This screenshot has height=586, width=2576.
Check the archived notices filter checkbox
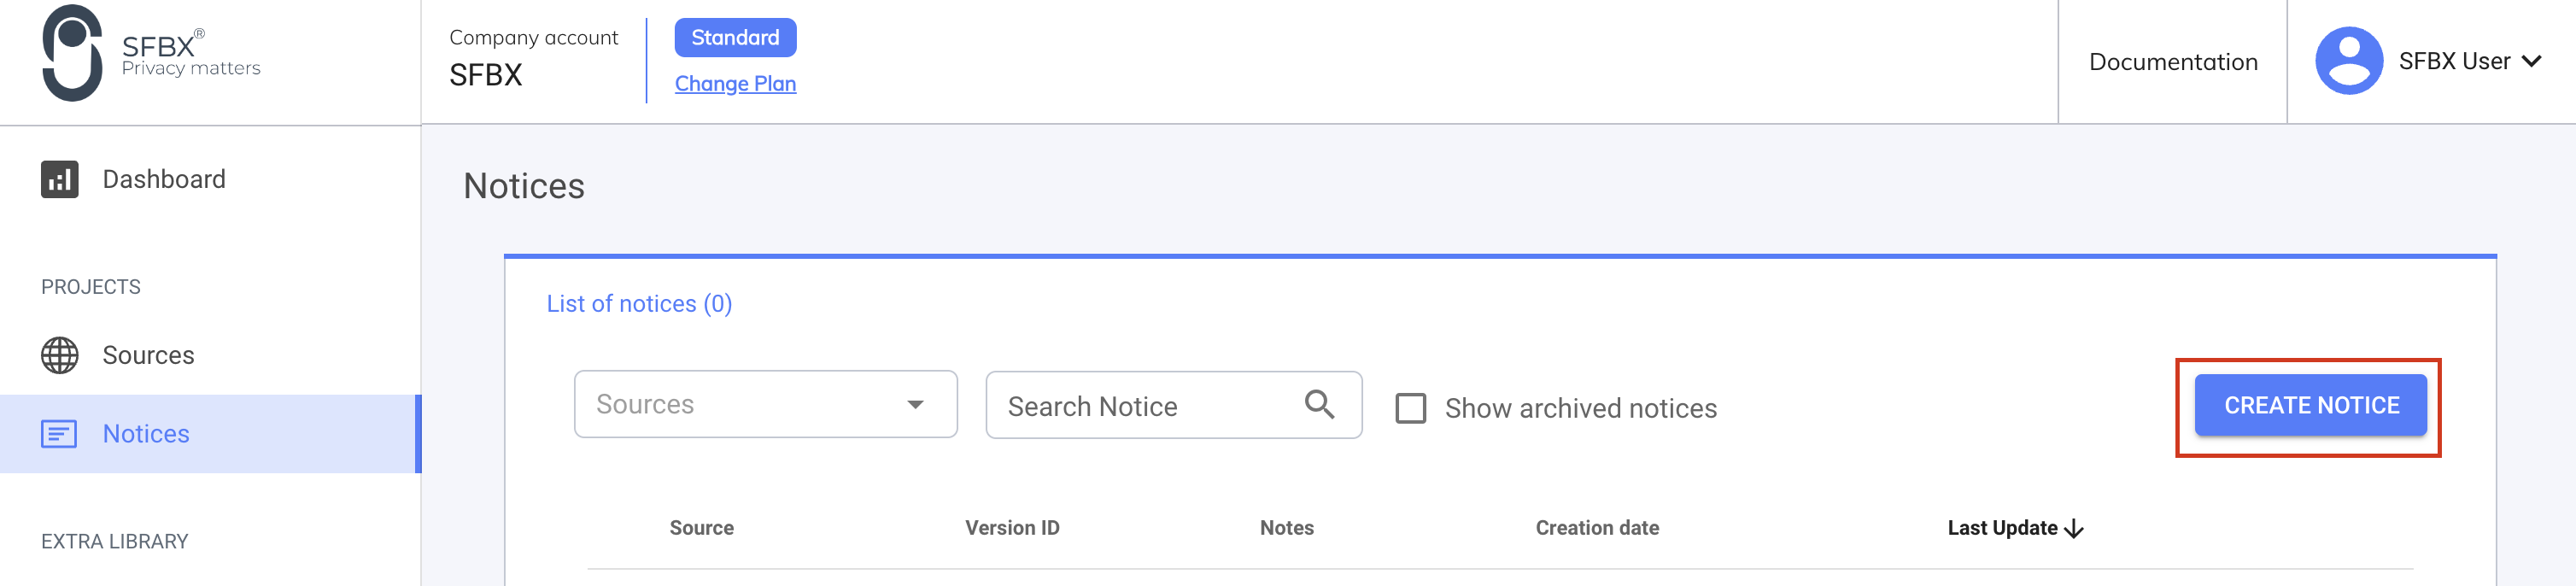(1412, 408)
